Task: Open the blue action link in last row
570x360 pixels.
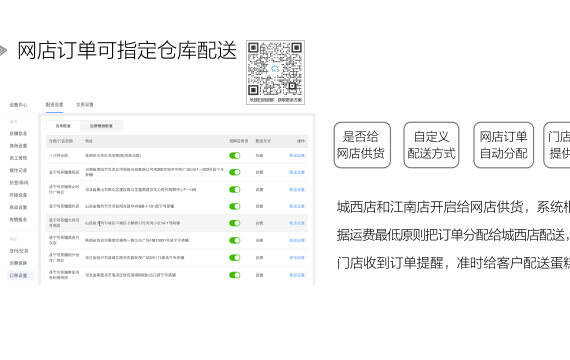Action: point(297,275)
